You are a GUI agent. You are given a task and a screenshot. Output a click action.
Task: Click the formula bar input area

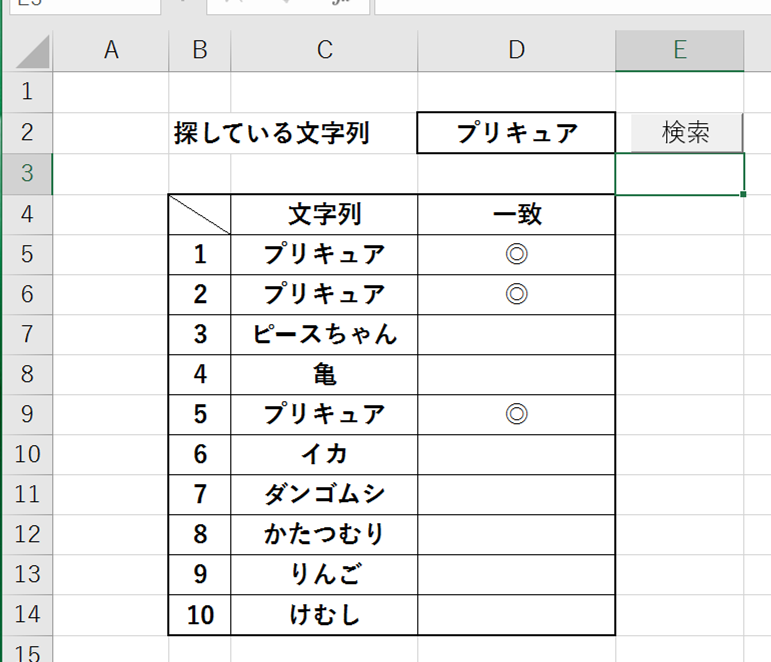570,5
